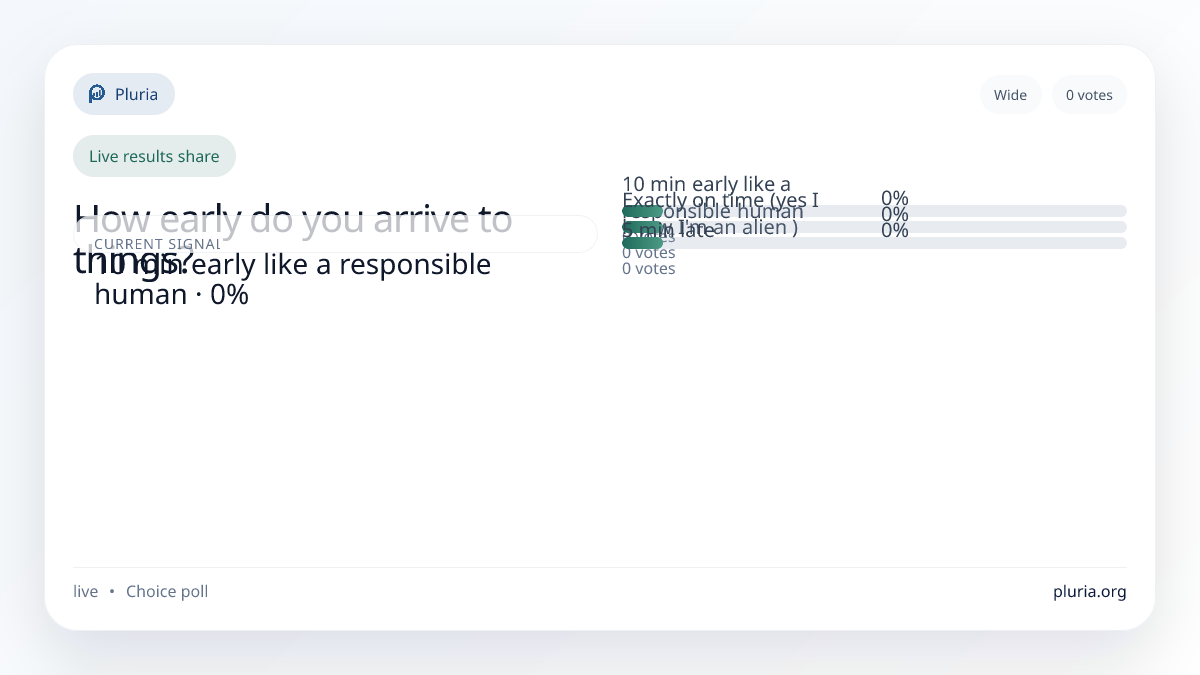Click the lowest '0 votes' caption under bars
Image resolution: width=1200 pixels, height=675 pixels.
point(648,269)
